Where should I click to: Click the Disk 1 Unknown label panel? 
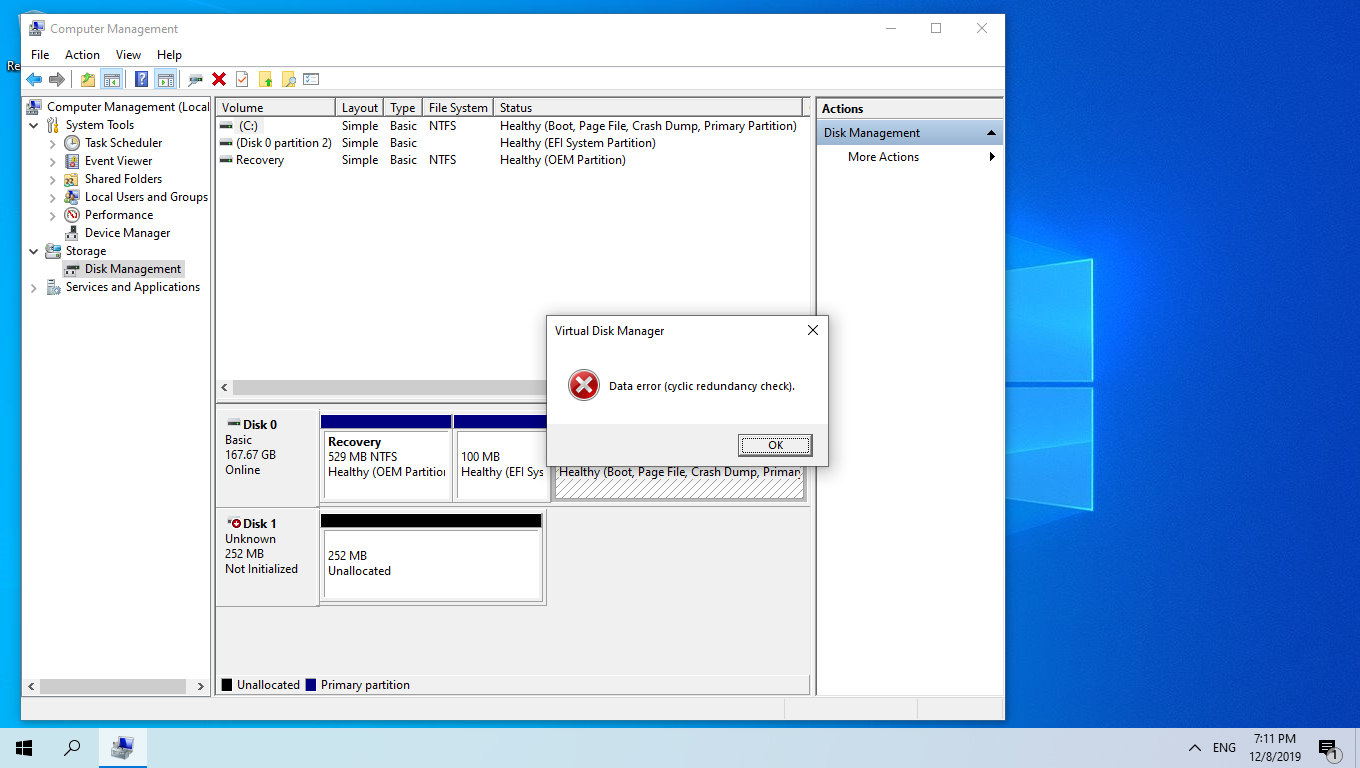[x=268, y=557]
